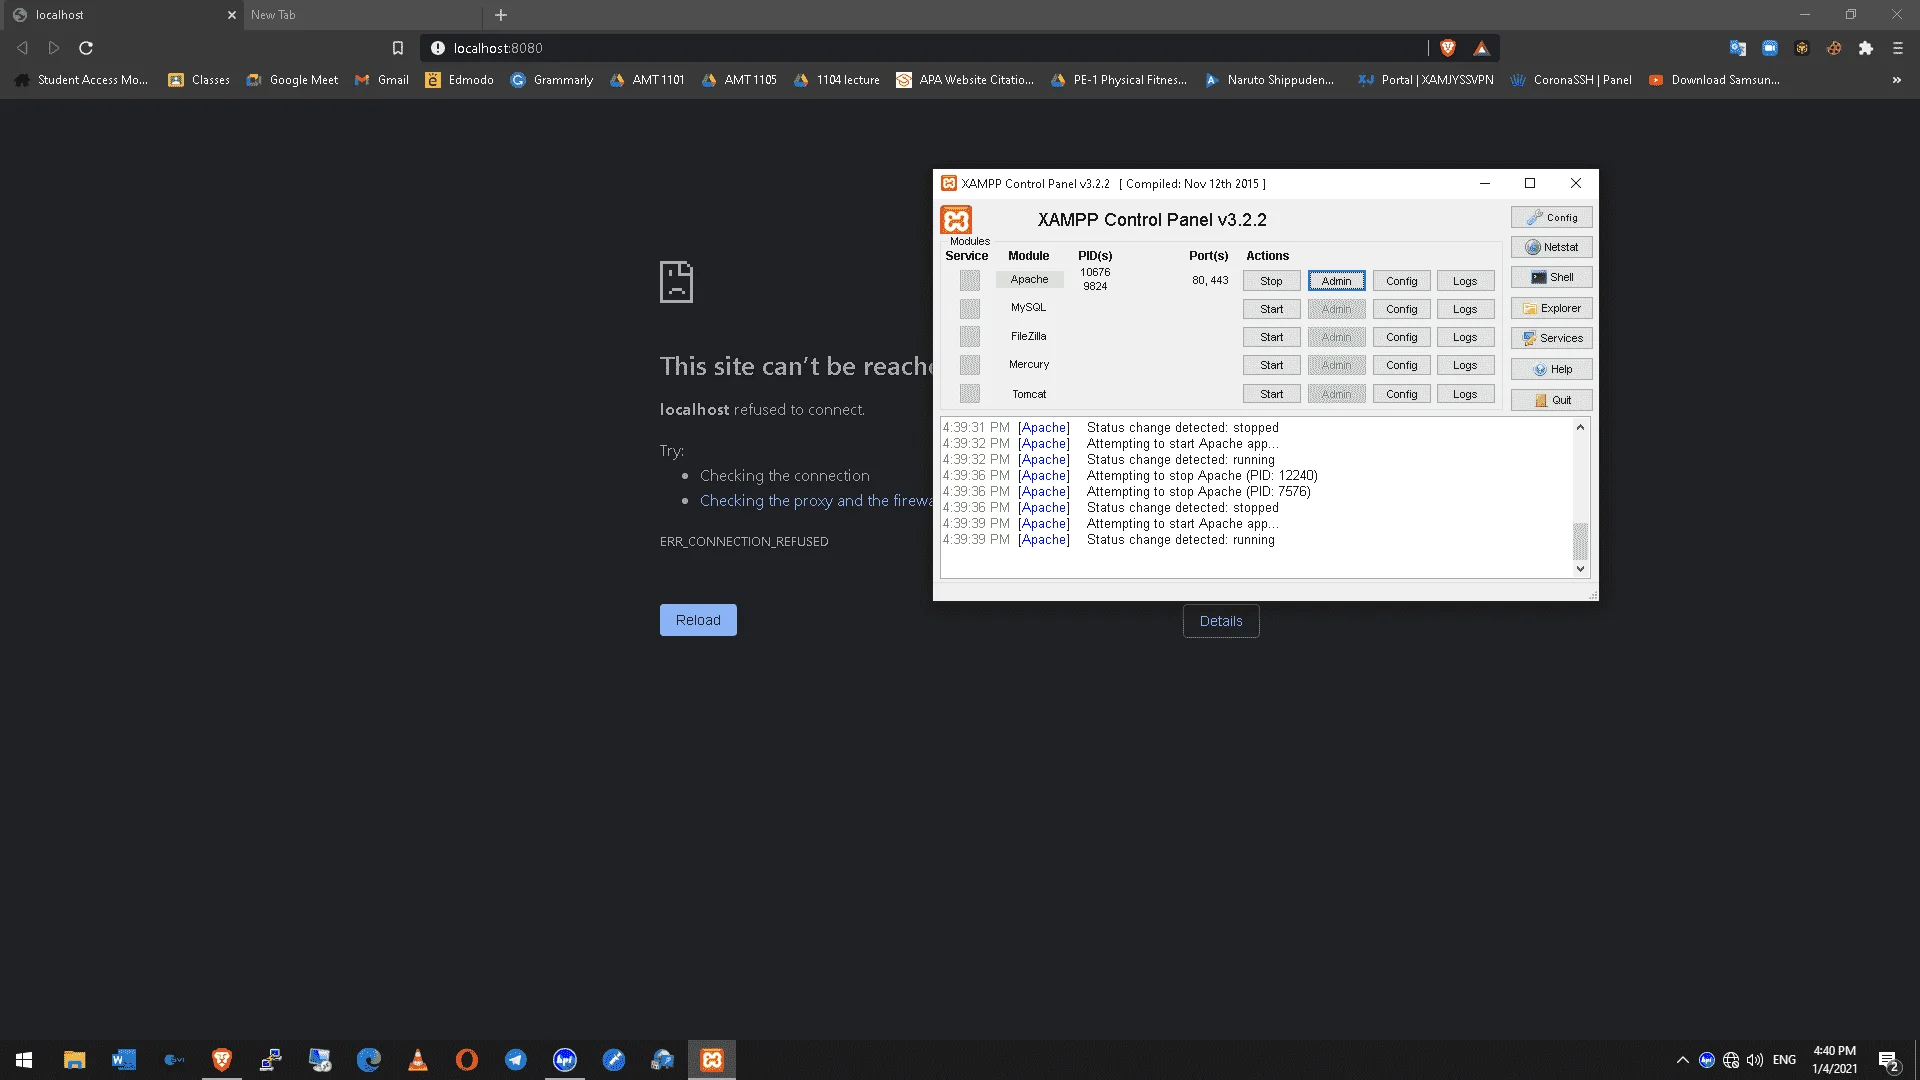Toggle Mercury service checkbox
The height and width of the screenshot is (1080, 1920).
pos(969,364)
